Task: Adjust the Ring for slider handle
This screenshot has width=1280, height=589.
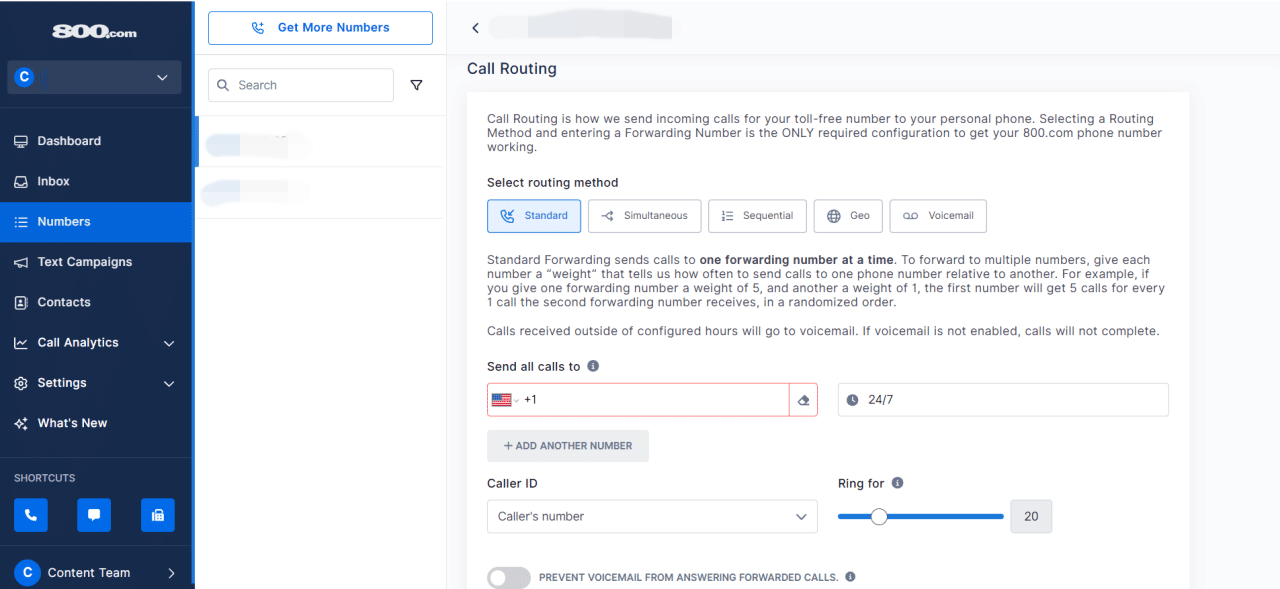Action: click(879, 516)
